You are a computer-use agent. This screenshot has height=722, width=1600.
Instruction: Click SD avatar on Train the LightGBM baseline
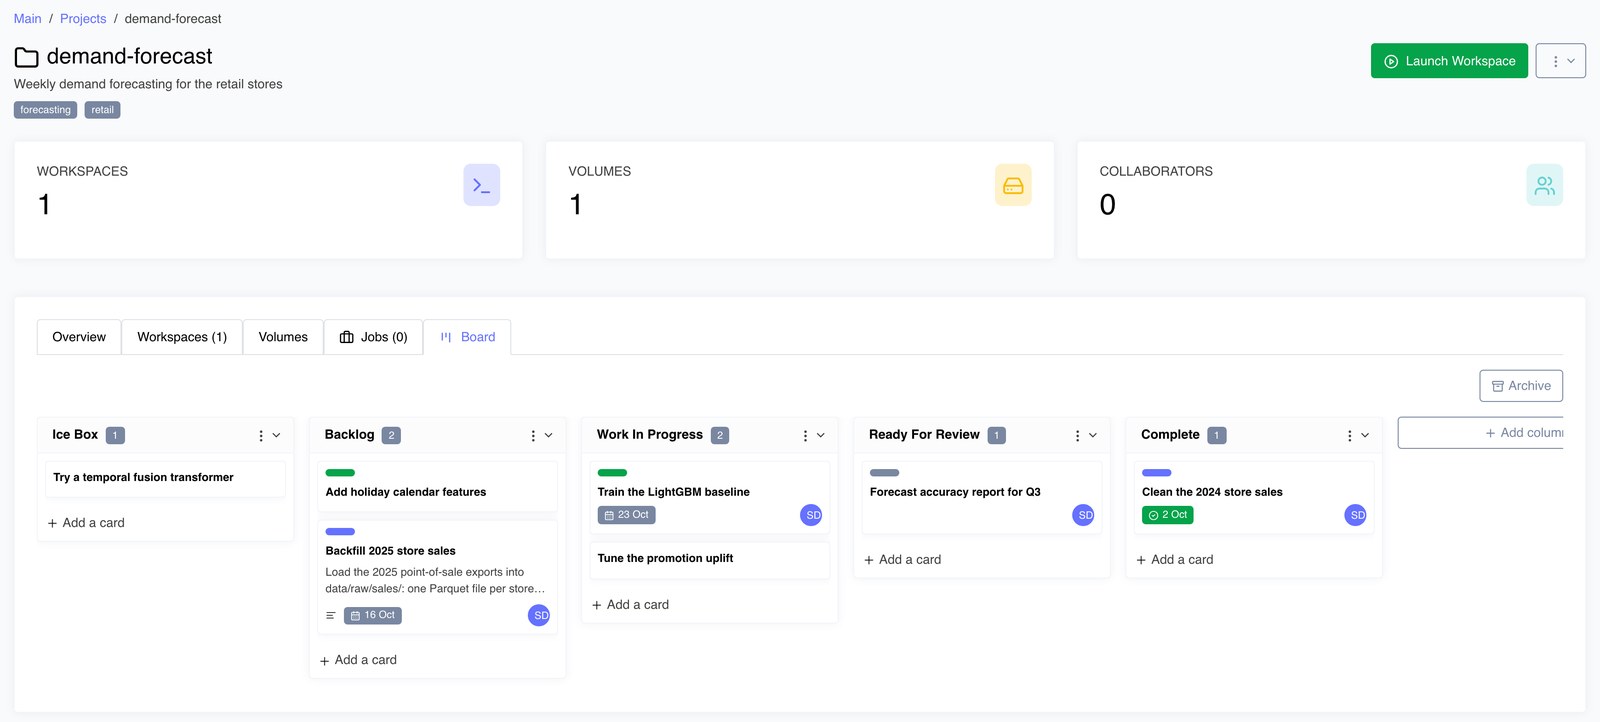tap(812, 515)
